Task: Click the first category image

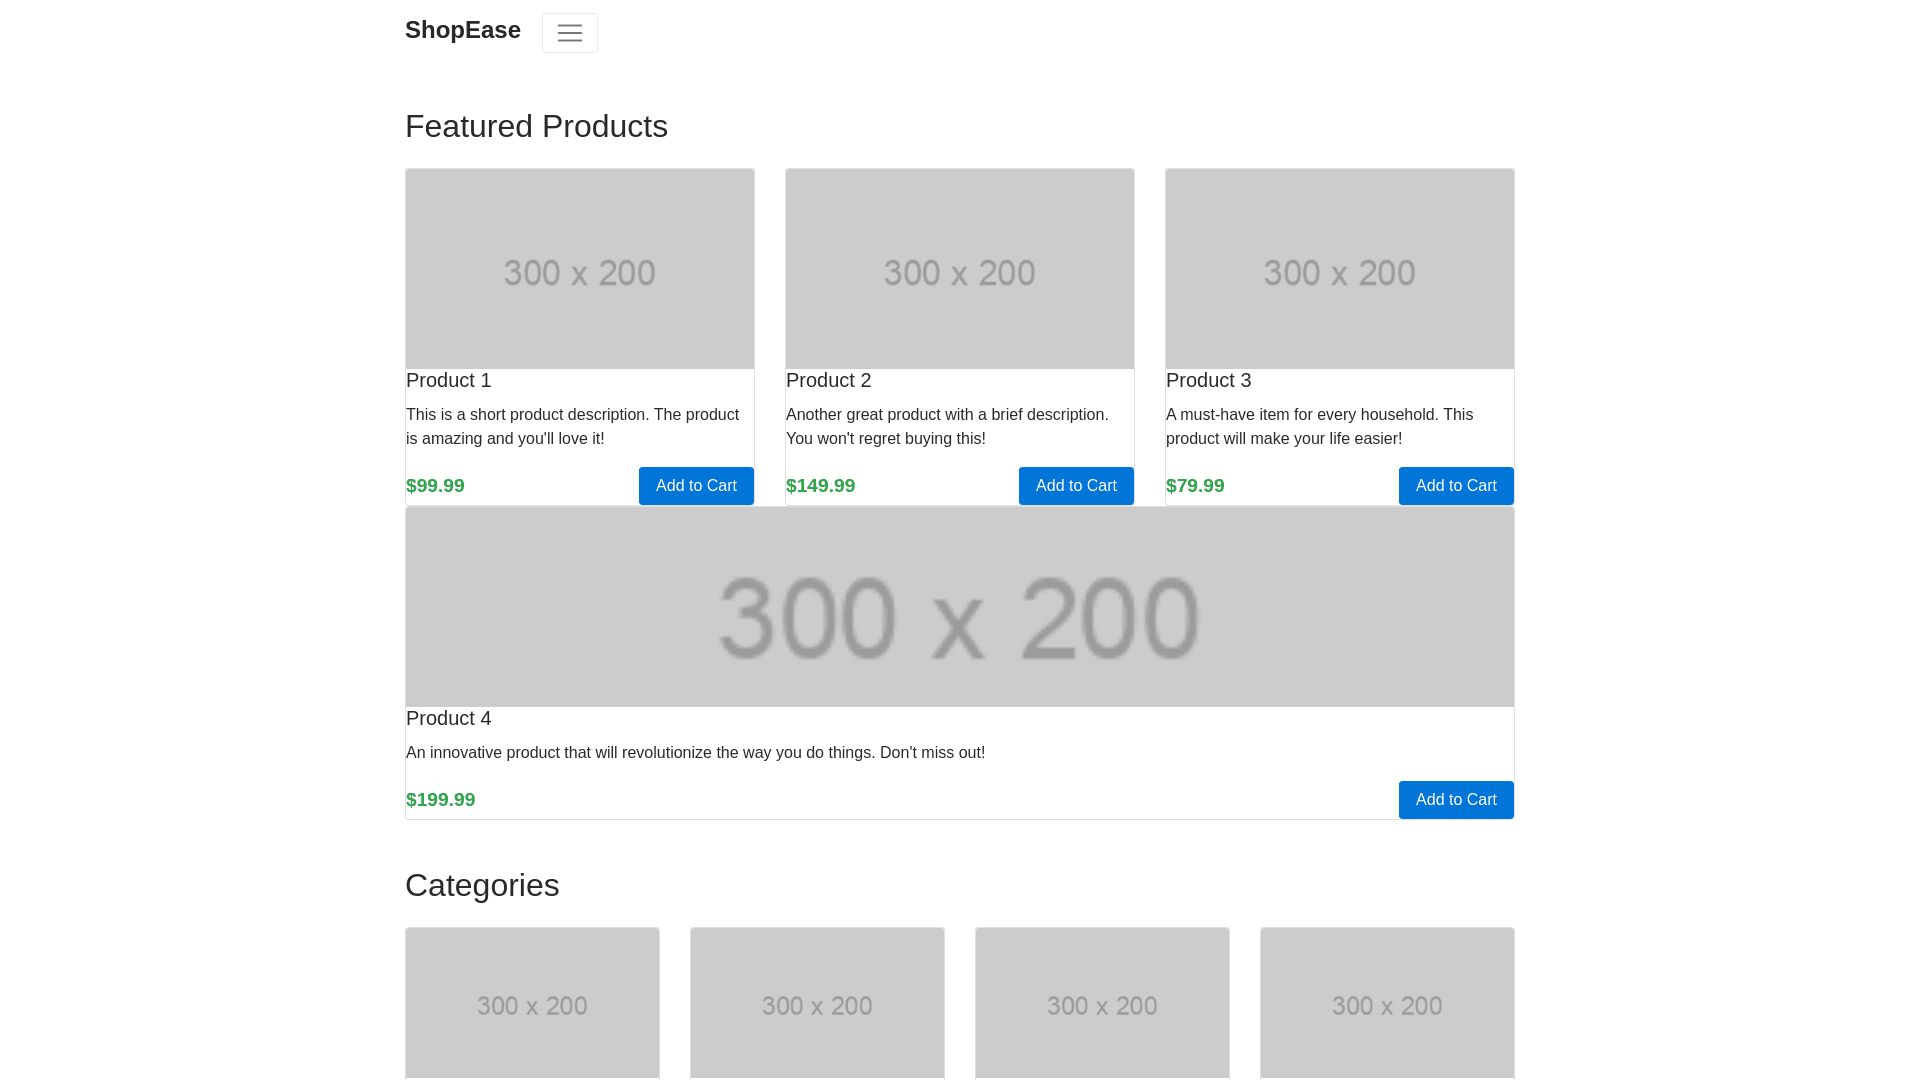Action: [532, 1003]
